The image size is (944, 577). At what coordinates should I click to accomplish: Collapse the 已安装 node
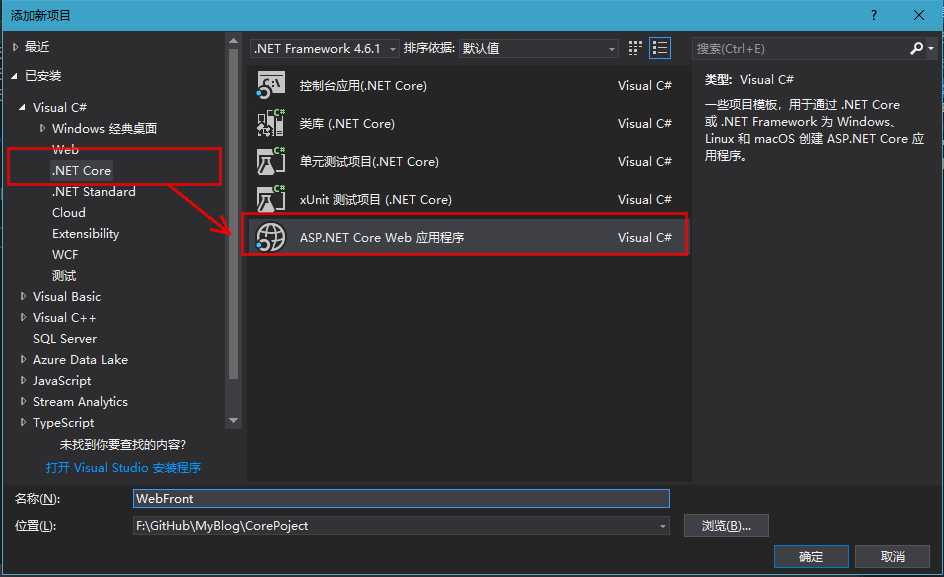click(x=14, y=76)
